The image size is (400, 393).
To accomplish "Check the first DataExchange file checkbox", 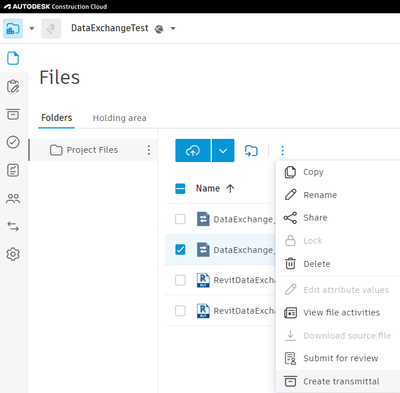I will tap(180, 219).
